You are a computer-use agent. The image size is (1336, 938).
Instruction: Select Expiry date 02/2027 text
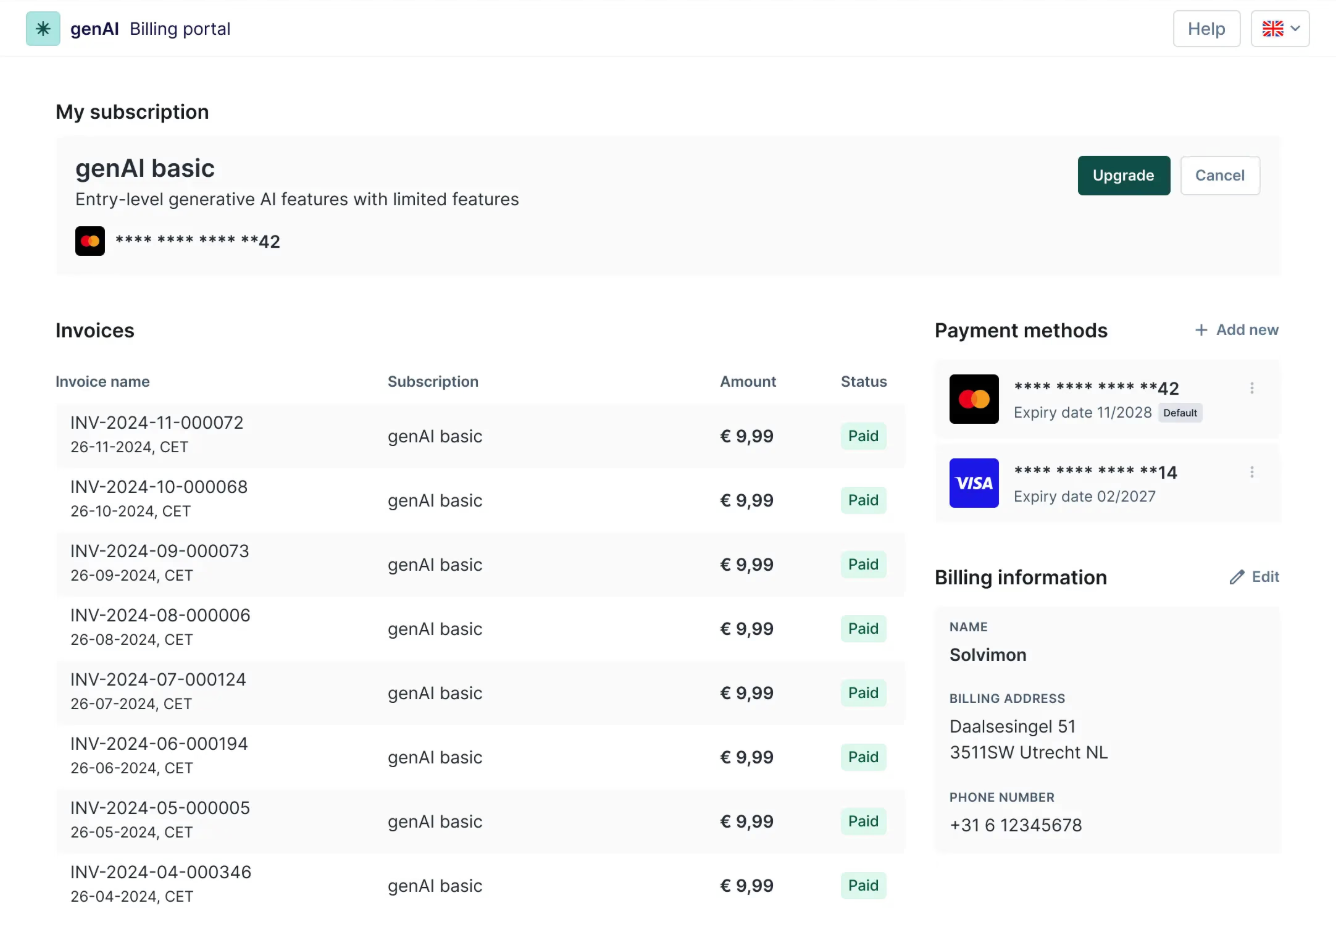(1085, 497)
